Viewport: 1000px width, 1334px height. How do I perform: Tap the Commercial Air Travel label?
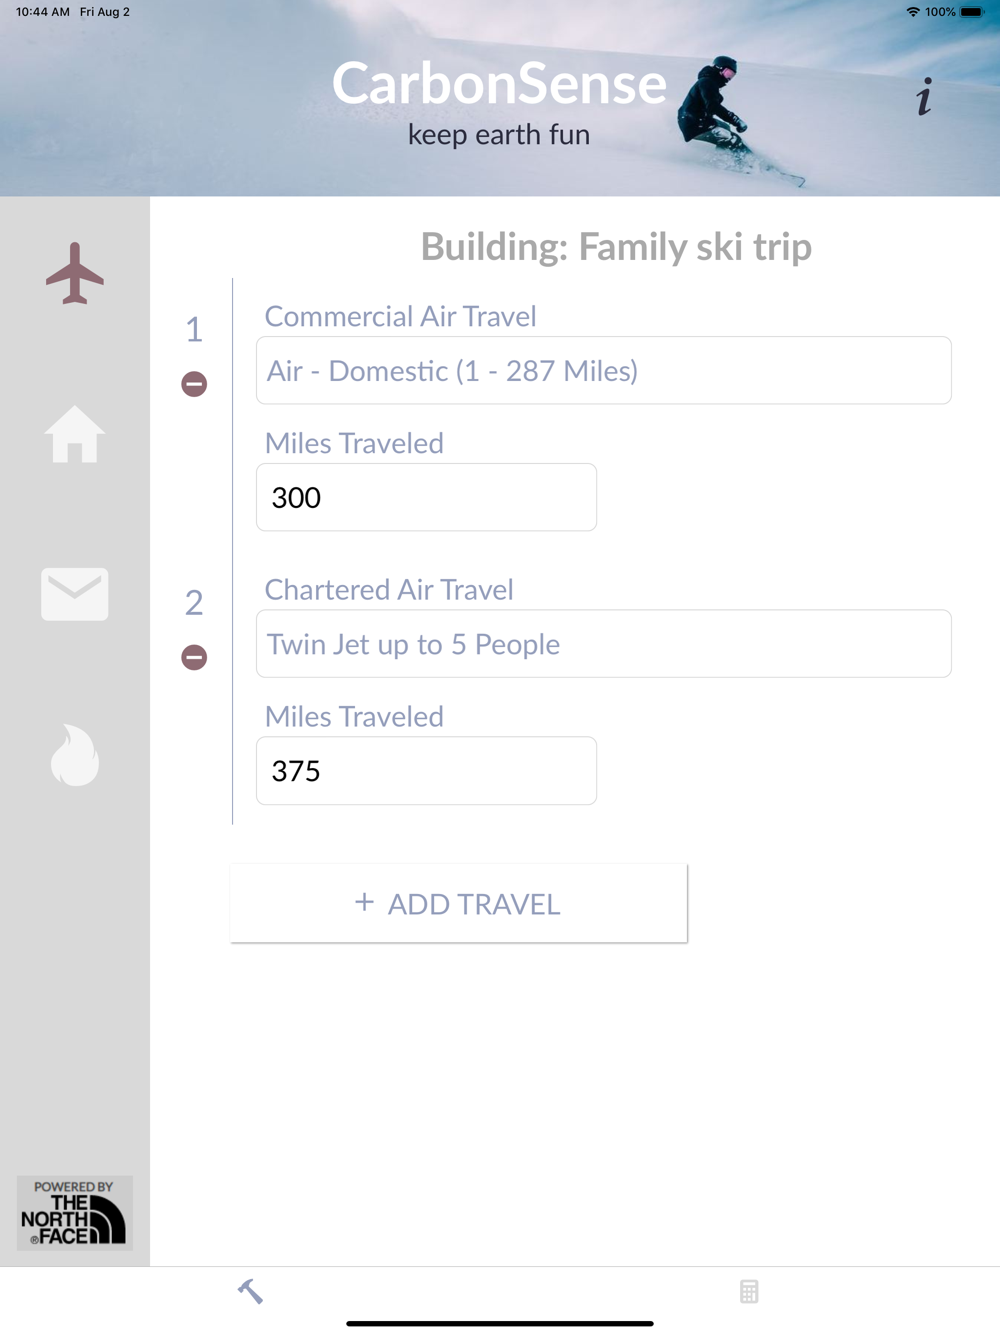[400, 316]
